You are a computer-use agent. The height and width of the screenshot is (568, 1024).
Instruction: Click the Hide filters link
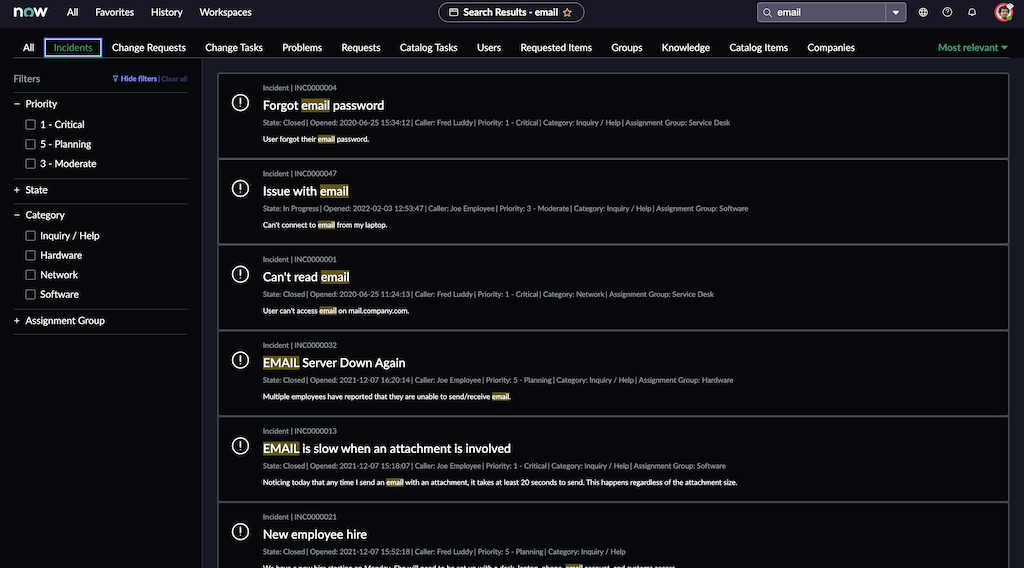(135, 79)
